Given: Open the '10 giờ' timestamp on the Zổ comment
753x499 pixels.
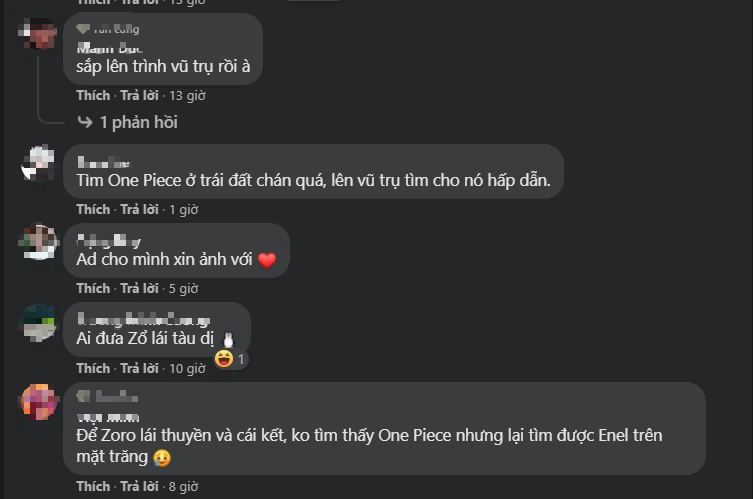Looking at the screenshot, I should pos(187,368).
